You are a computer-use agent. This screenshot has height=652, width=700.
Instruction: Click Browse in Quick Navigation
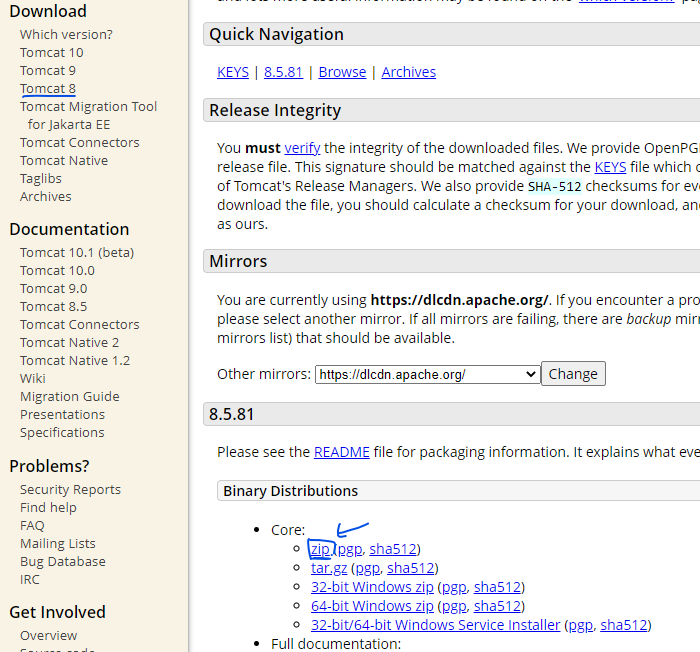pos(342,72)
